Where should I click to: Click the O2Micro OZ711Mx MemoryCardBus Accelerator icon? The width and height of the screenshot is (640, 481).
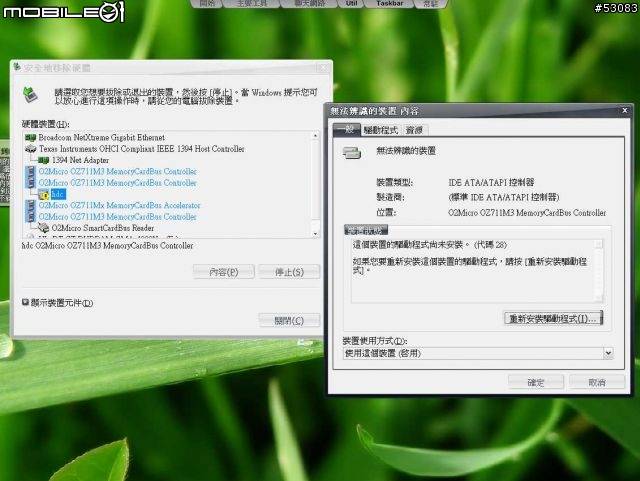click(x=31, y=205)
